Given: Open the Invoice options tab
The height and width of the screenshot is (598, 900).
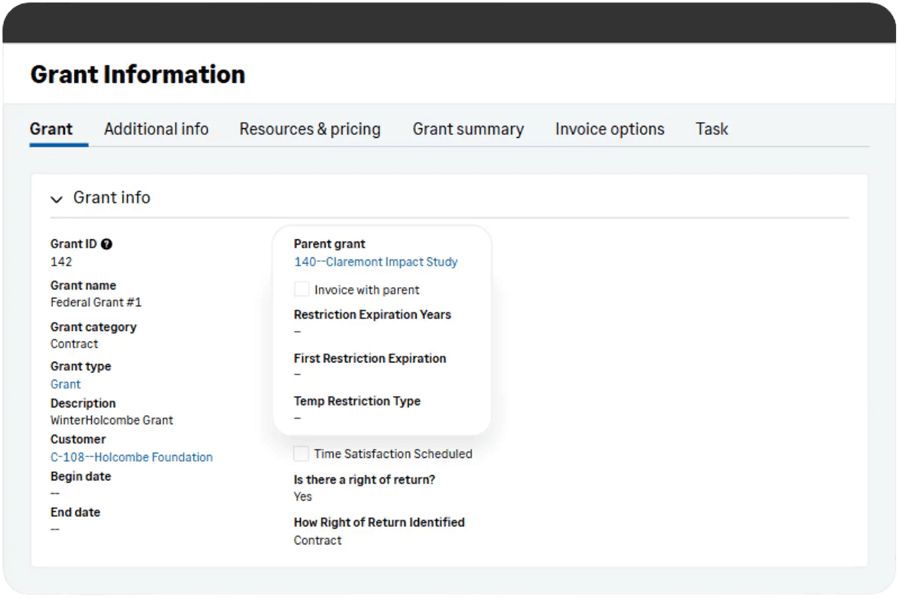Looking at the screenshot, I should 610,129.
